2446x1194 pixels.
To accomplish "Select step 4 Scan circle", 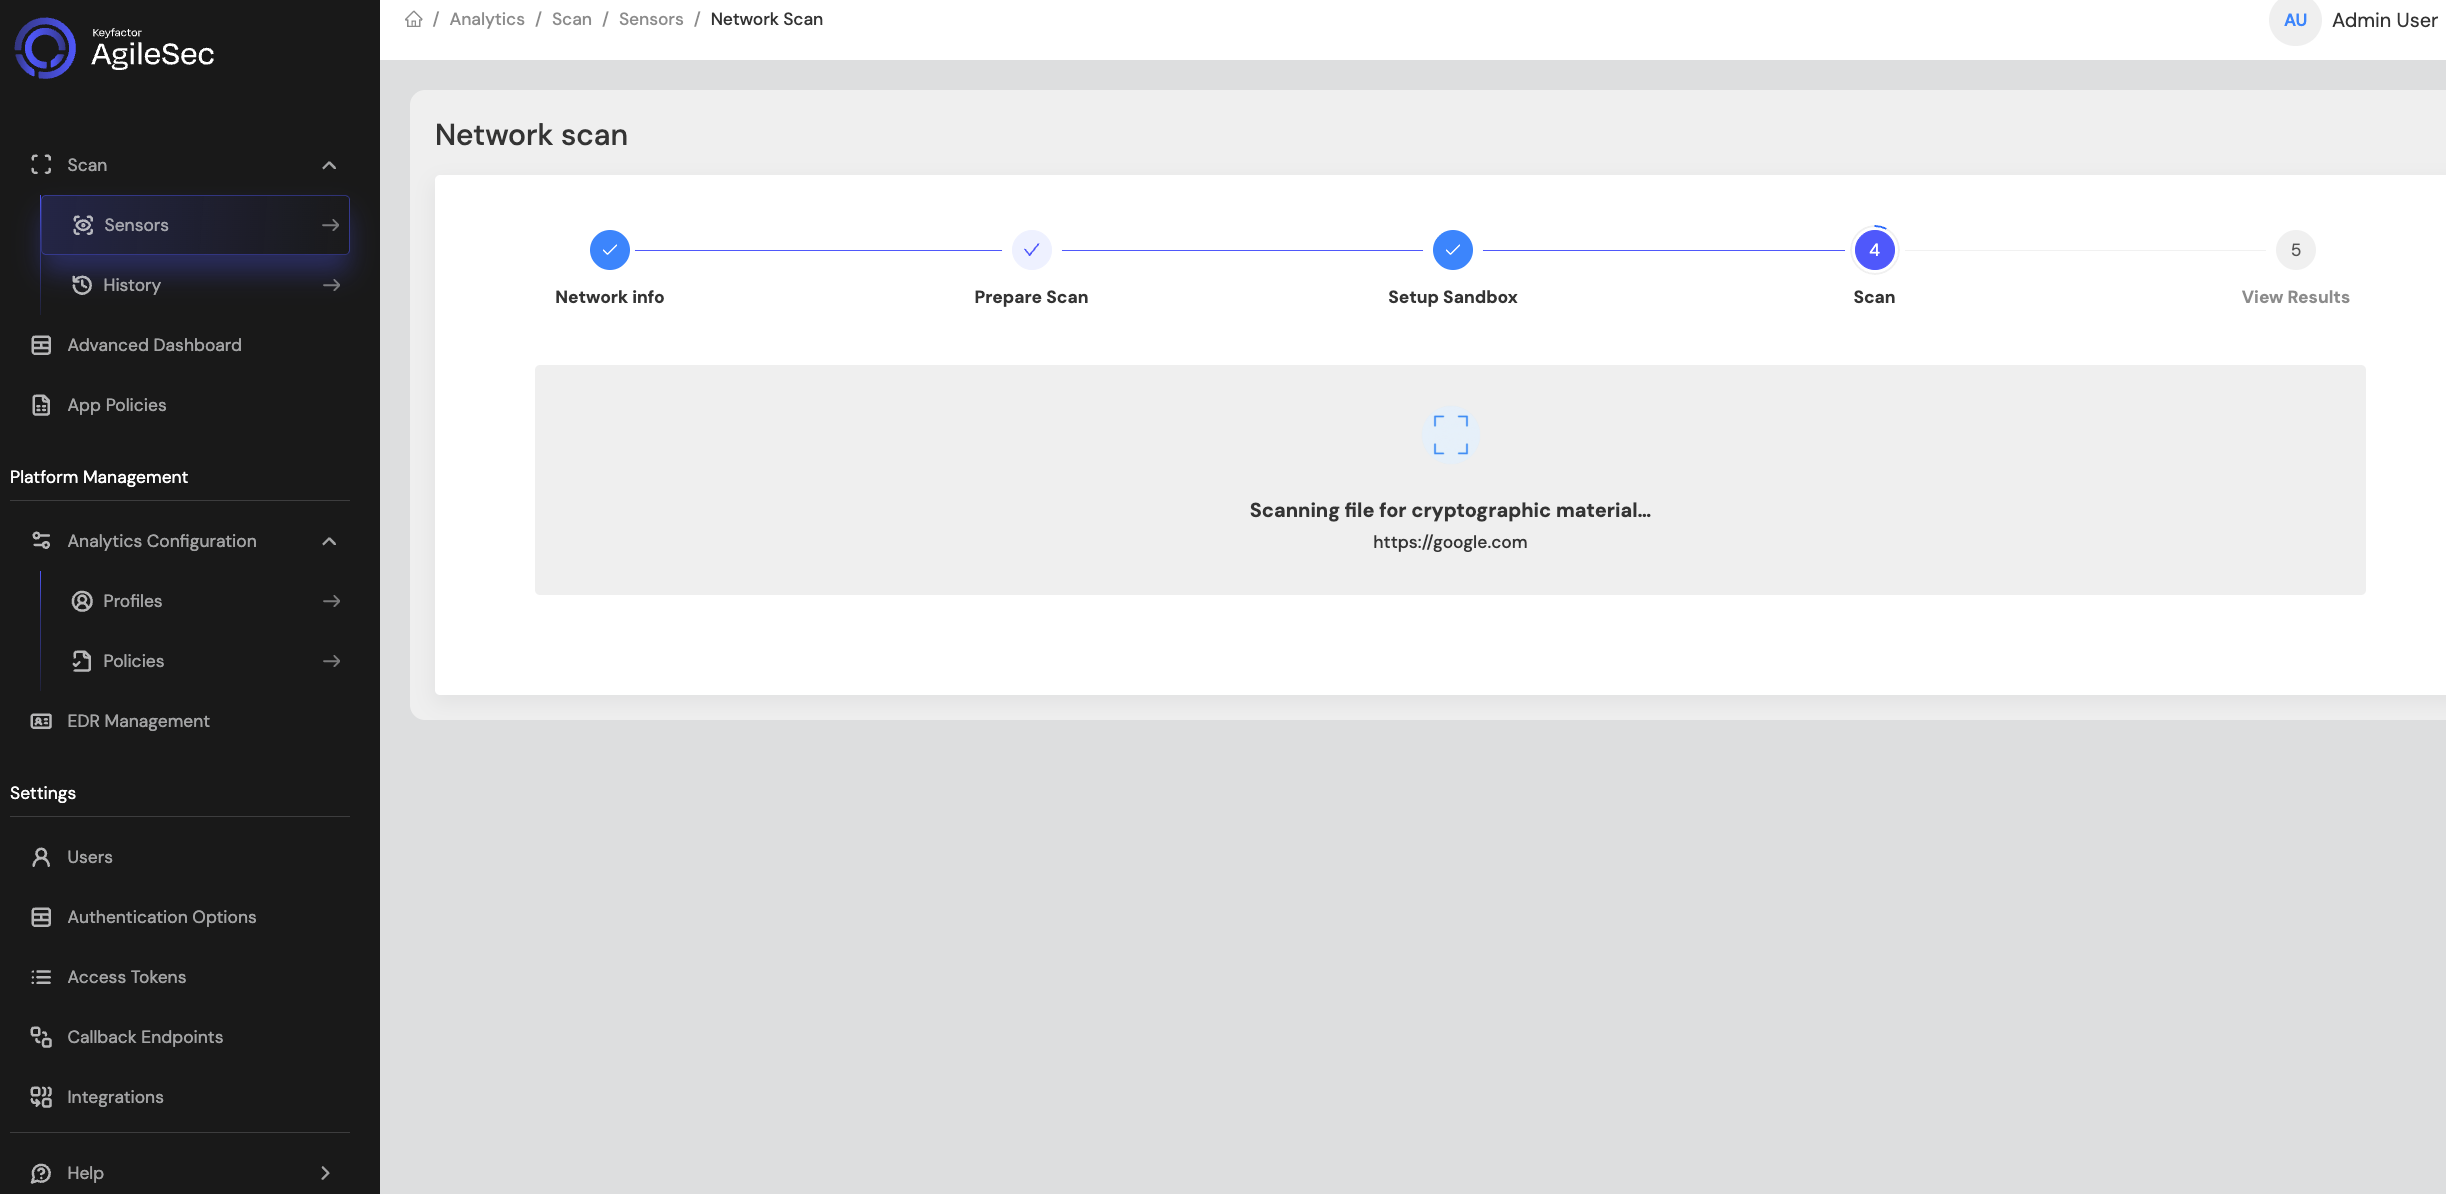I will click(1874, 250).
